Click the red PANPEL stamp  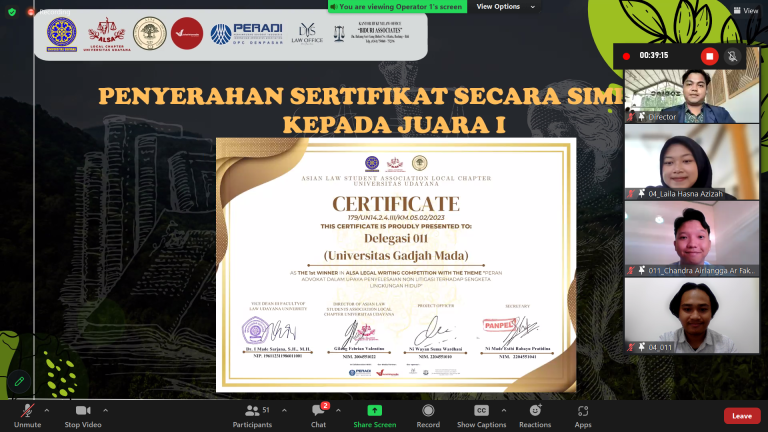(x=499, y=325)
